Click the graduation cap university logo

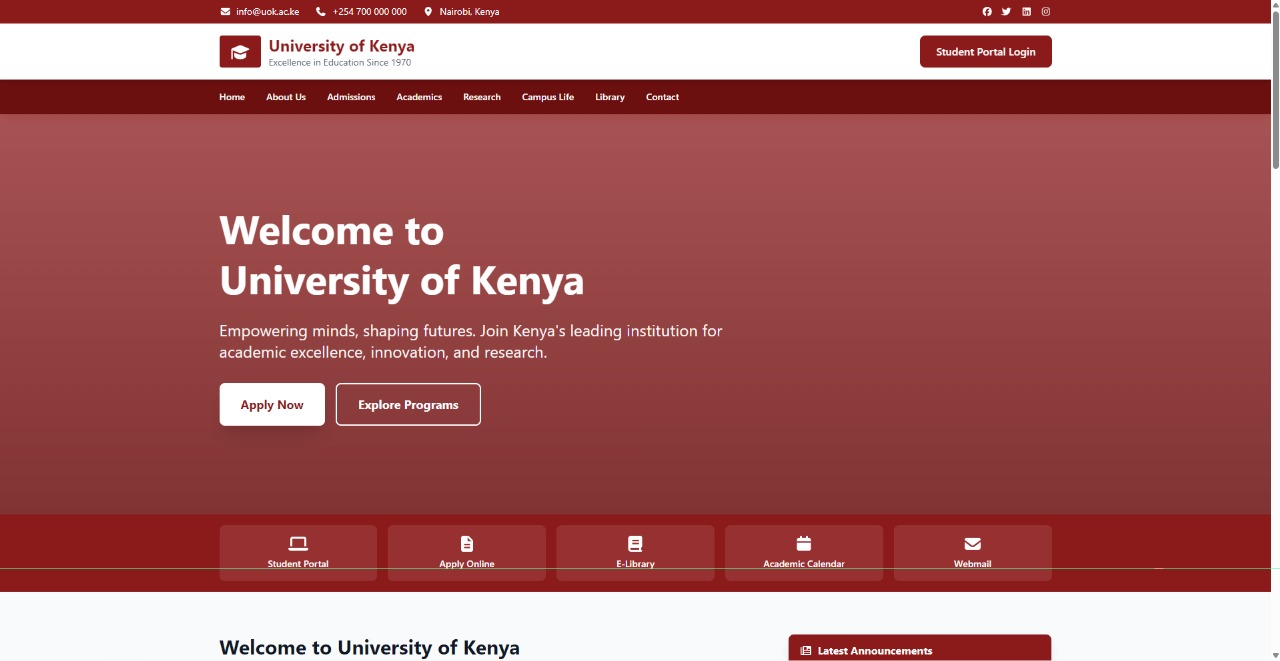tap(240, 50)
